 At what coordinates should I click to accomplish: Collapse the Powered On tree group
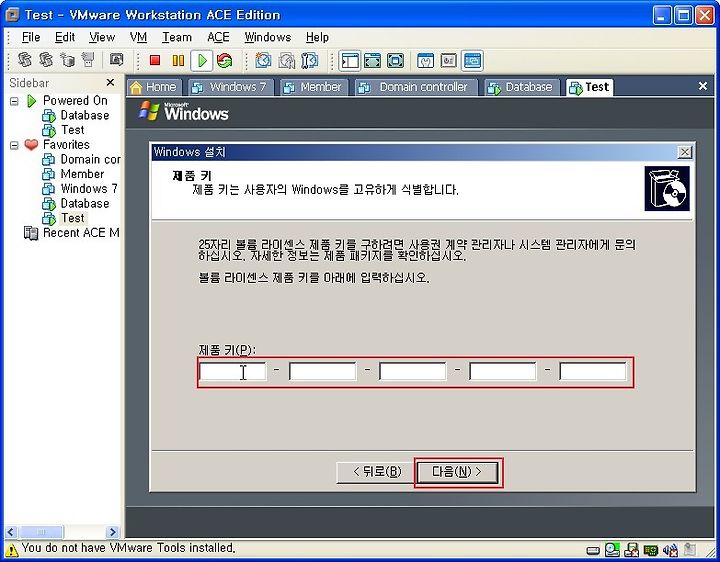pyautogui.click(x=15, y=101)
